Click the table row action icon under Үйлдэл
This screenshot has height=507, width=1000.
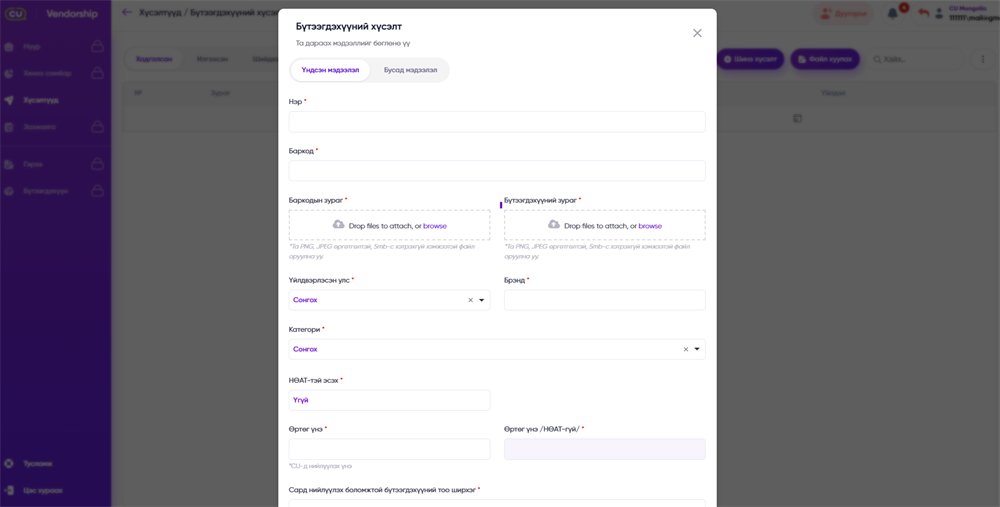click(x=797, y=119)
